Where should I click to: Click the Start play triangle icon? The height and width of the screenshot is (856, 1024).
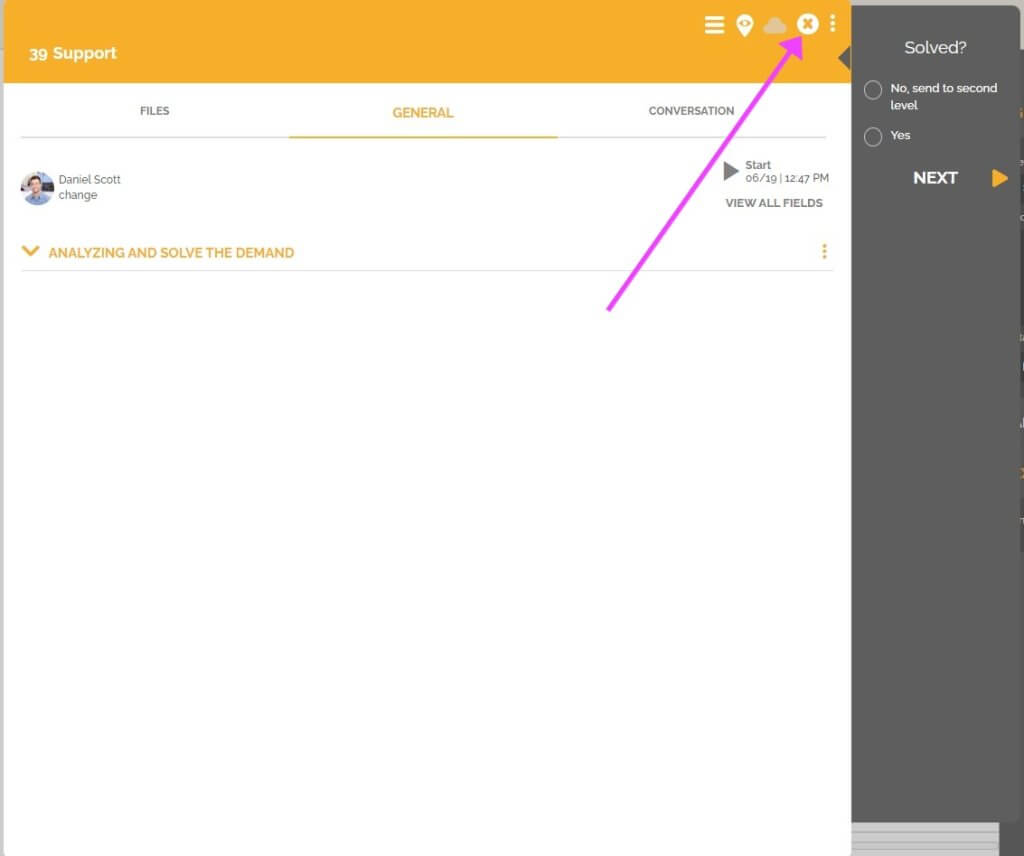731,170
